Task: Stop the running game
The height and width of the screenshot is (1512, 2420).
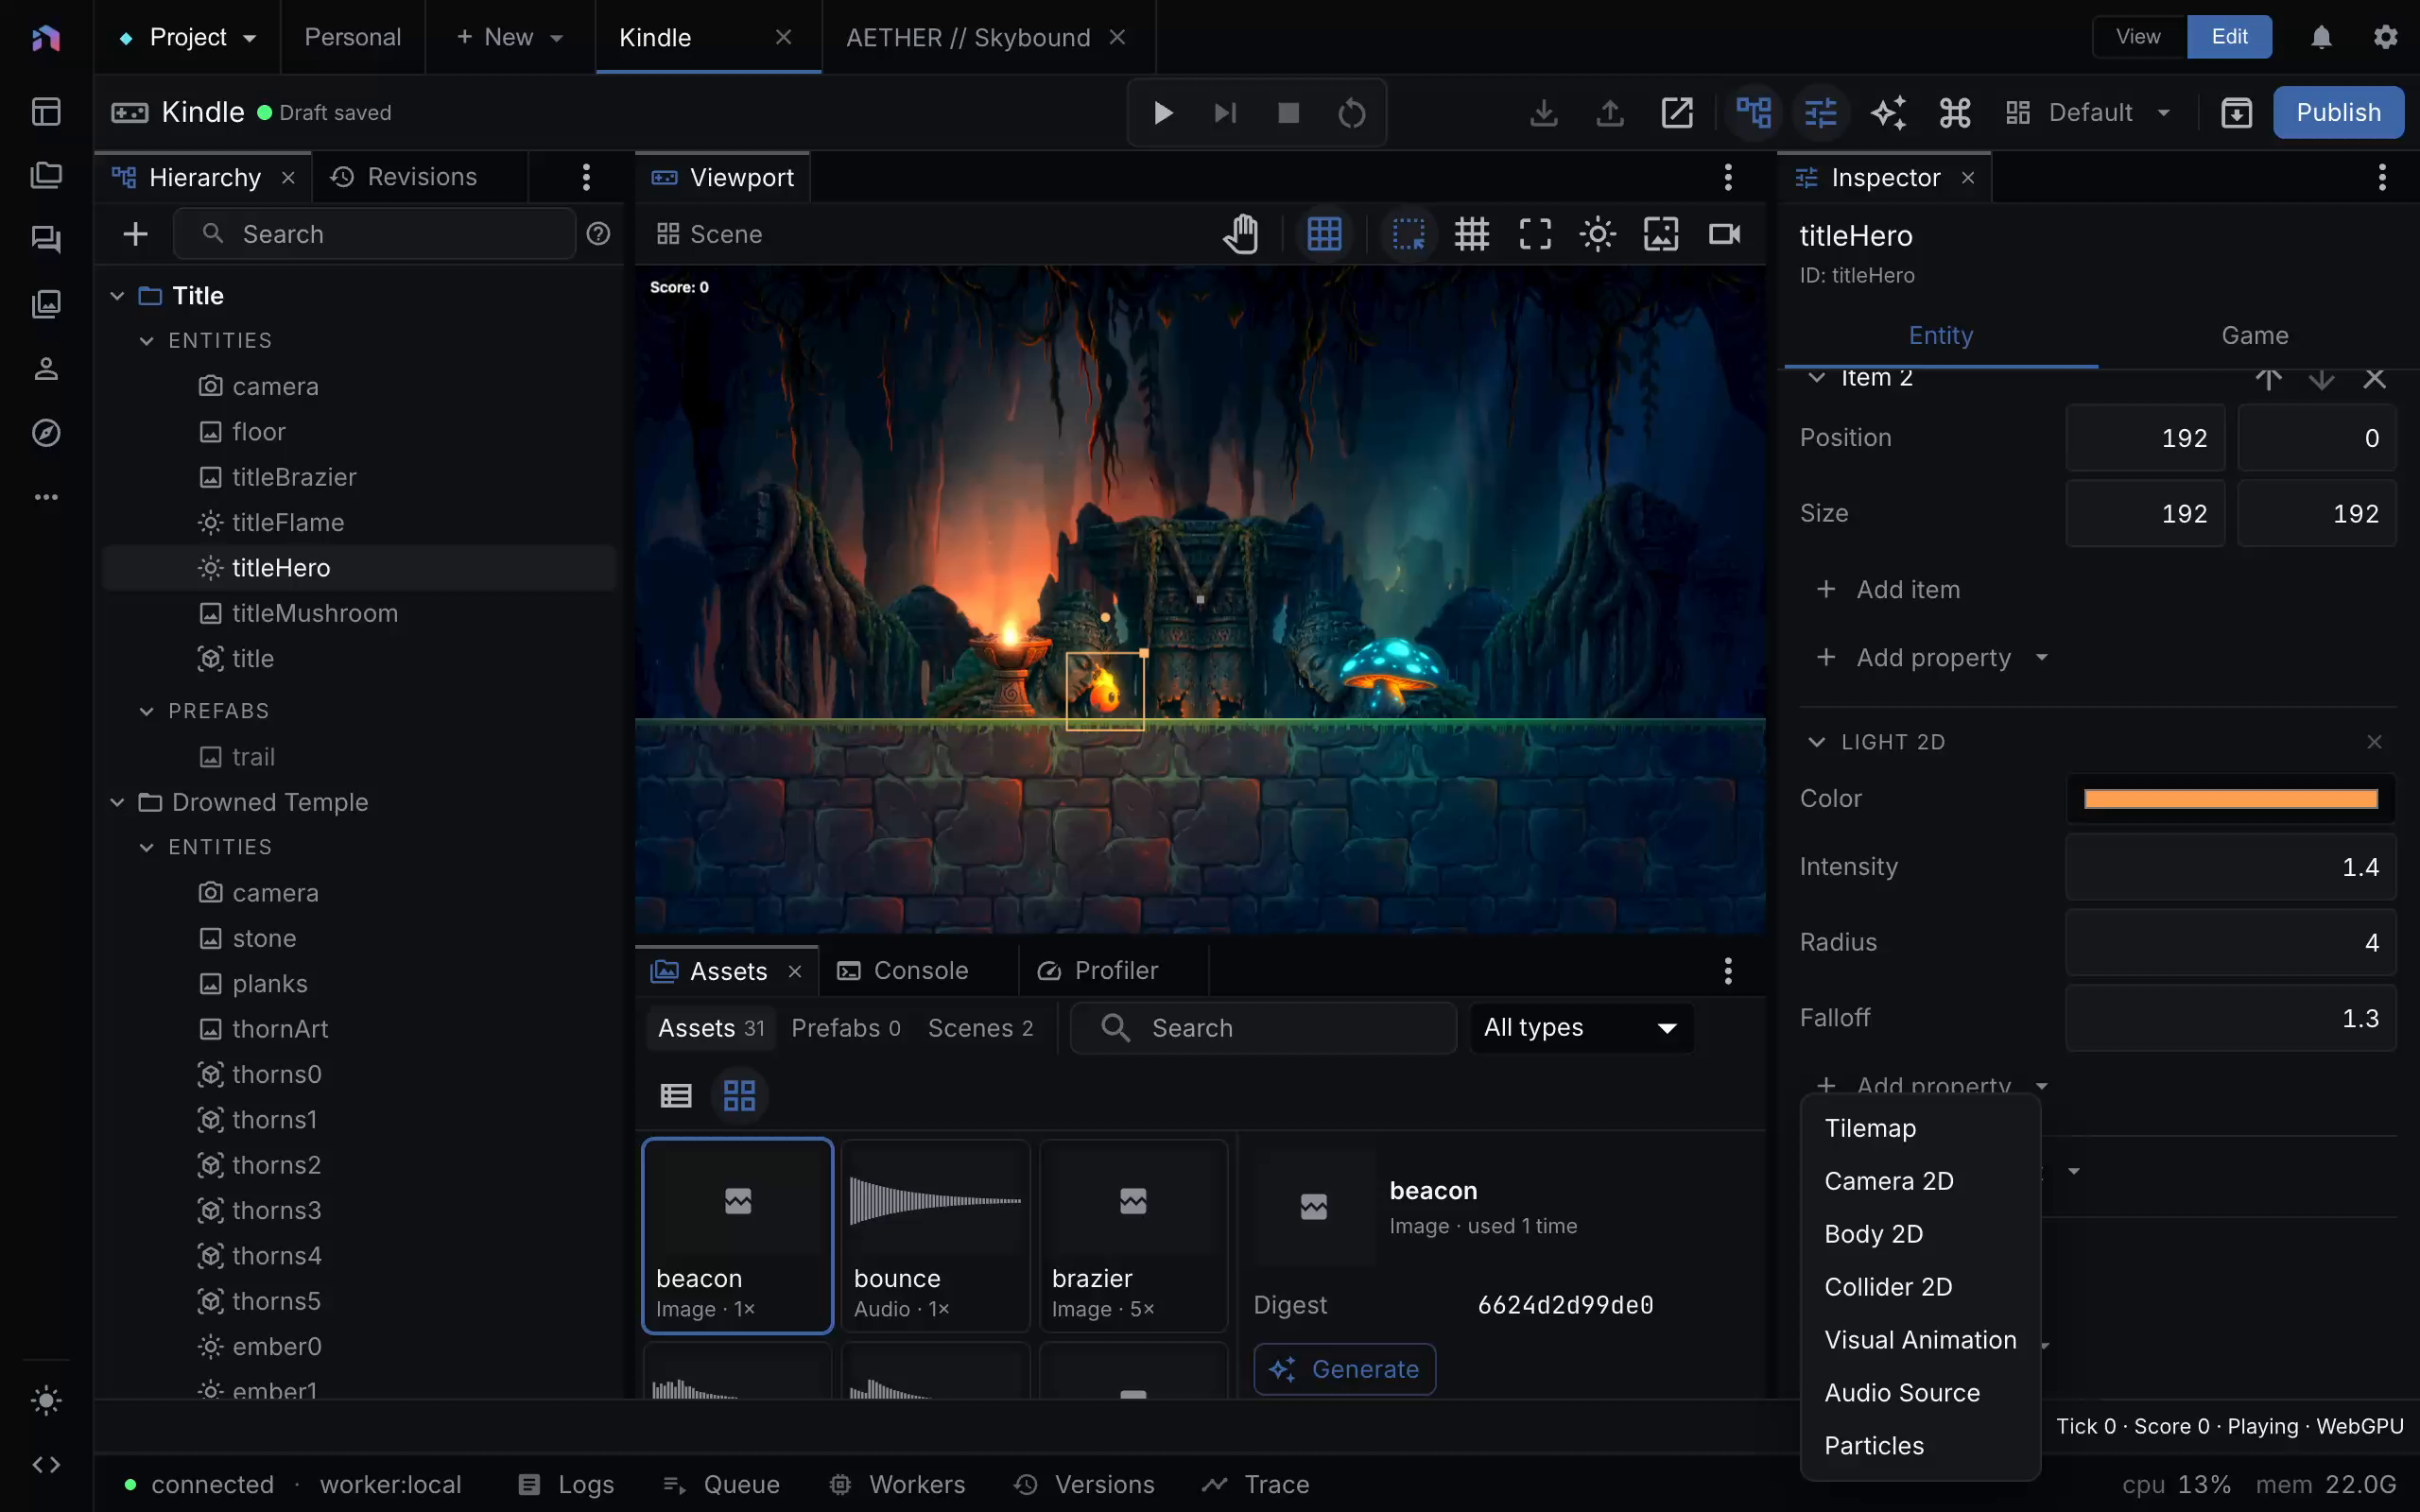Action: (1288, 112)
